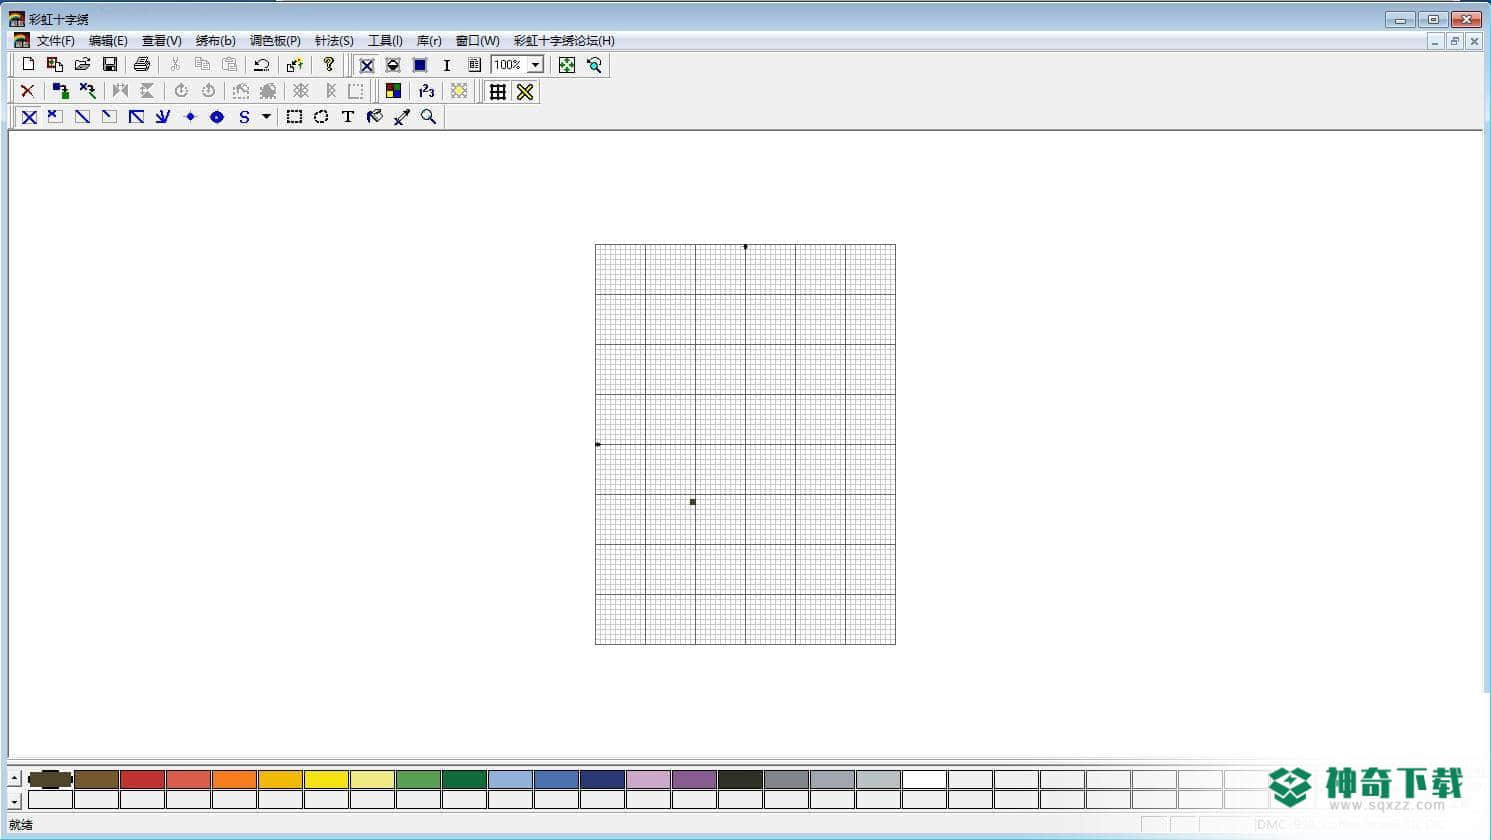Open the 工具(l) menu
The image size is (1491, 840).
pyautogui.click(x=385, y=41)
